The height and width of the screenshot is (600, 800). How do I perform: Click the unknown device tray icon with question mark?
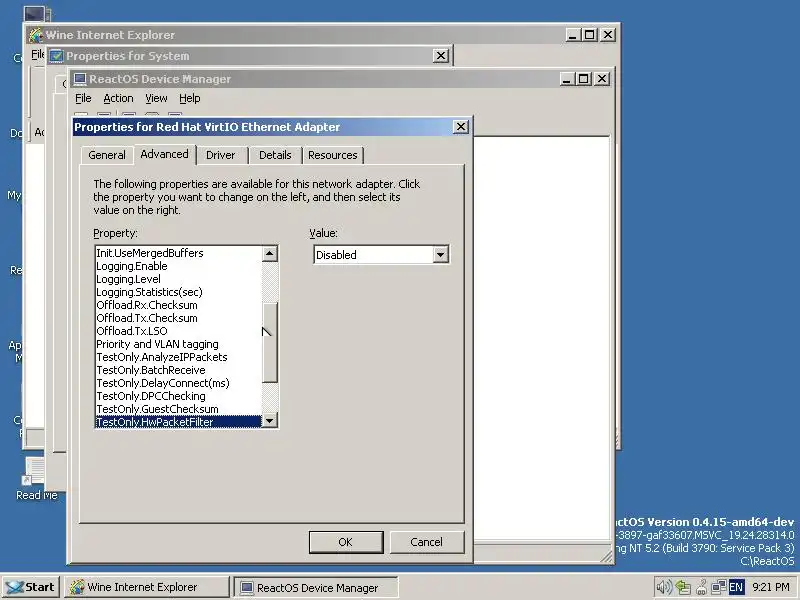pos(702,587)
